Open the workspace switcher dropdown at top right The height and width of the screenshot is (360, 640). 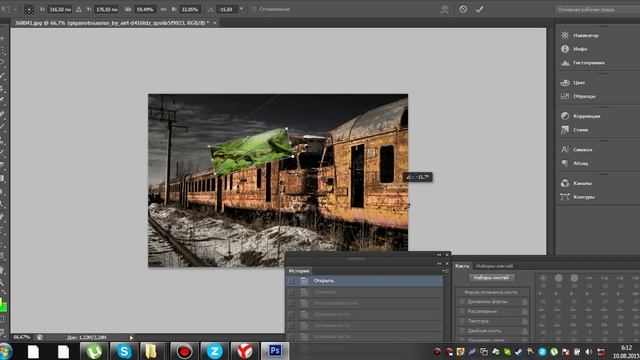[x=597, y=9]
